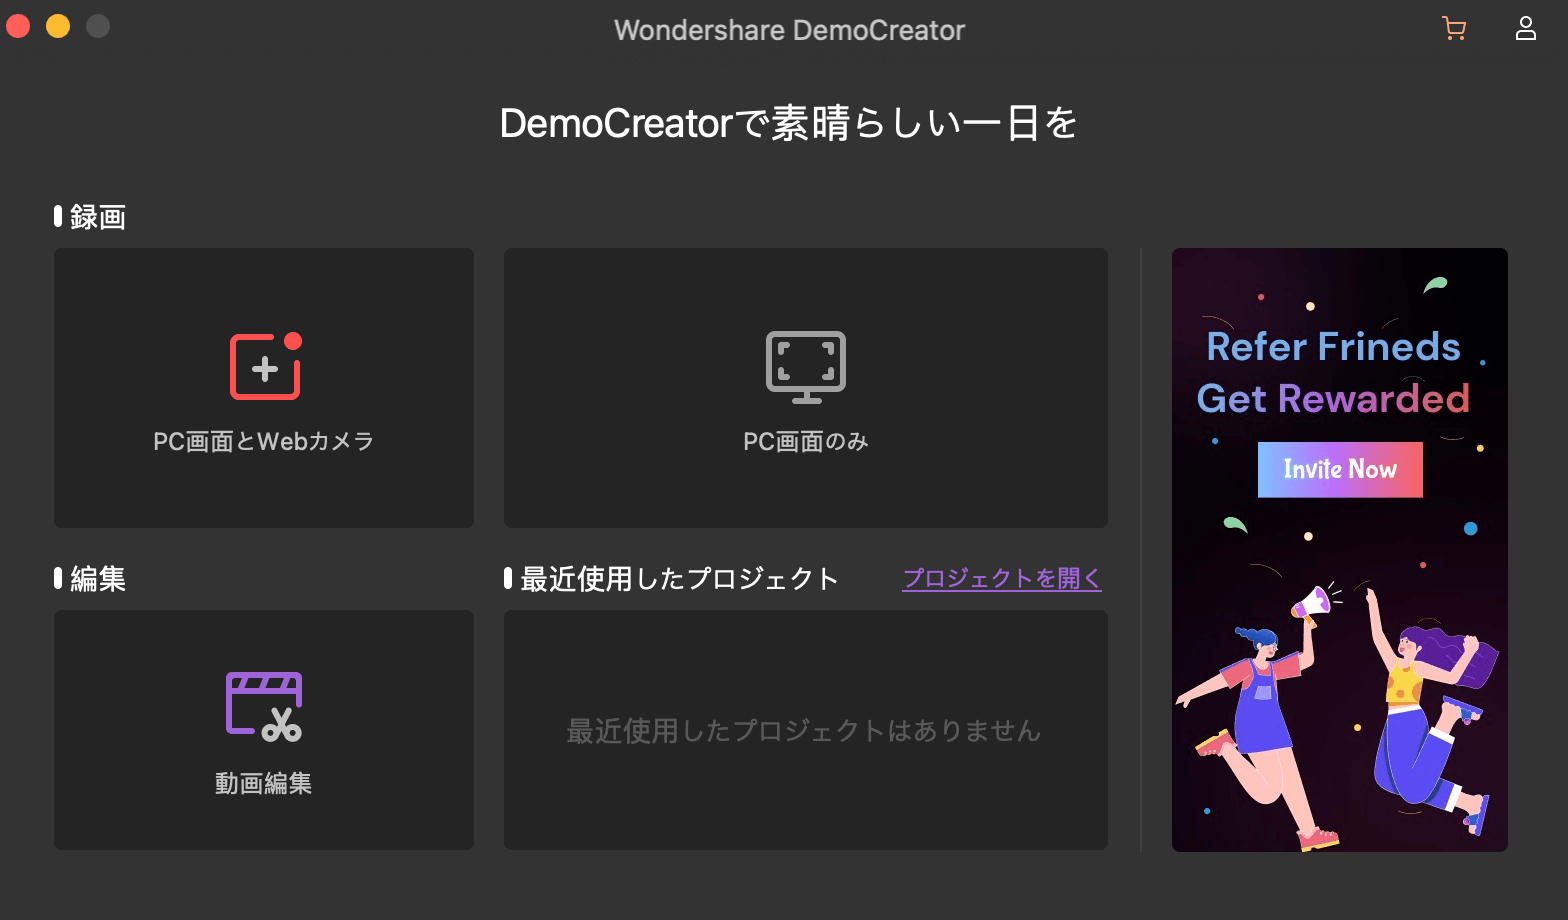Click the DemoCreatorで素晴らしい一日を headline
The width and height of the screenshot is (1568, 920).
click(x=789, y=124)
